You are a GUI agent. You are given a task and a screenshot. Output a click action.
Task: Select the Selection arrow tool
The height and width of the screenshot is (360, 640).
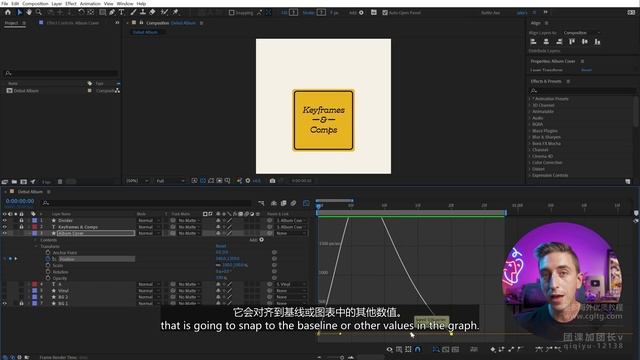coord(19,13)
